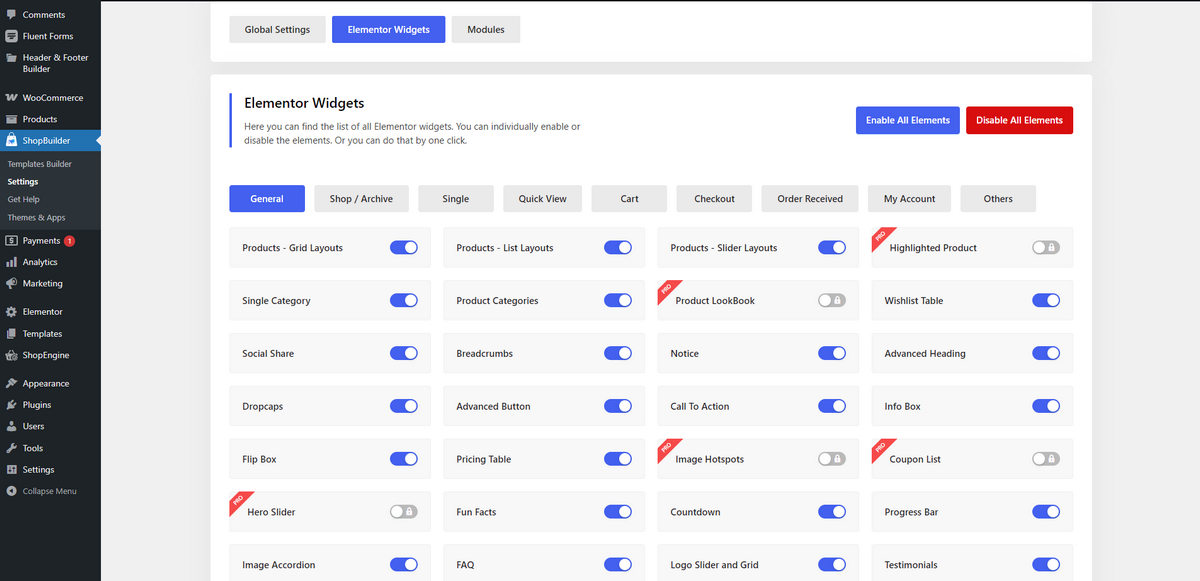Open the ShopBuilder Settings submenu link
The image size is (1200, 581).
[x=23, y=182]
